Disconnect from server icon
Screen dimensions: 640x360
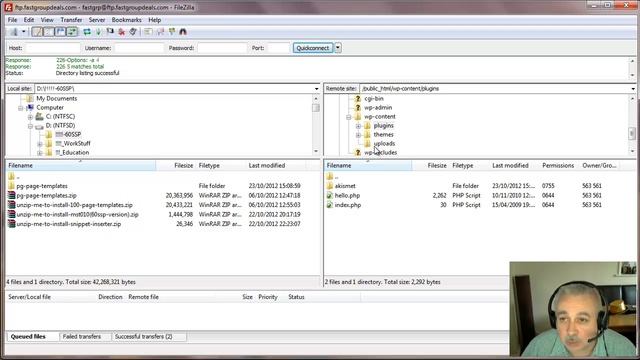(x=121, y=32)
